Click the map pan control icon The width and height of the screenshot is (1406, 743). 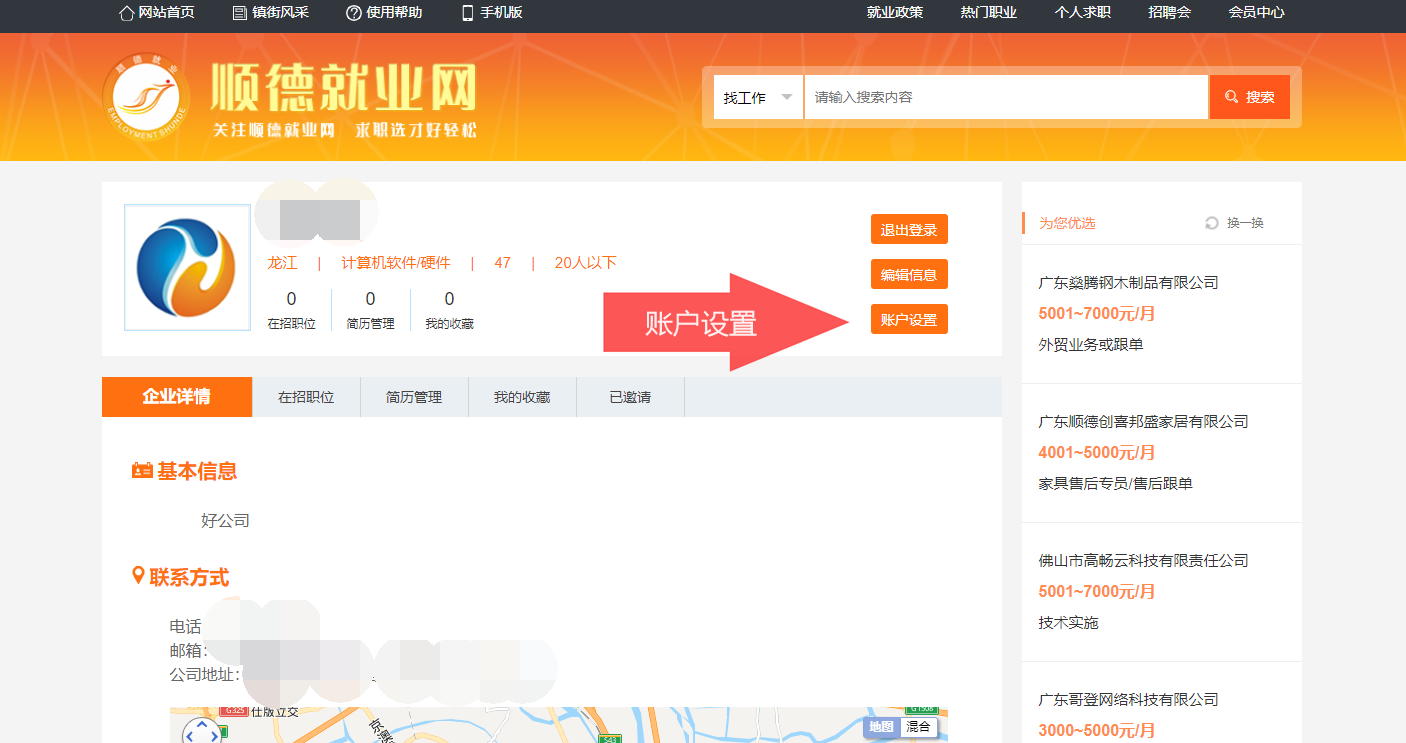(x=202, y=731)
